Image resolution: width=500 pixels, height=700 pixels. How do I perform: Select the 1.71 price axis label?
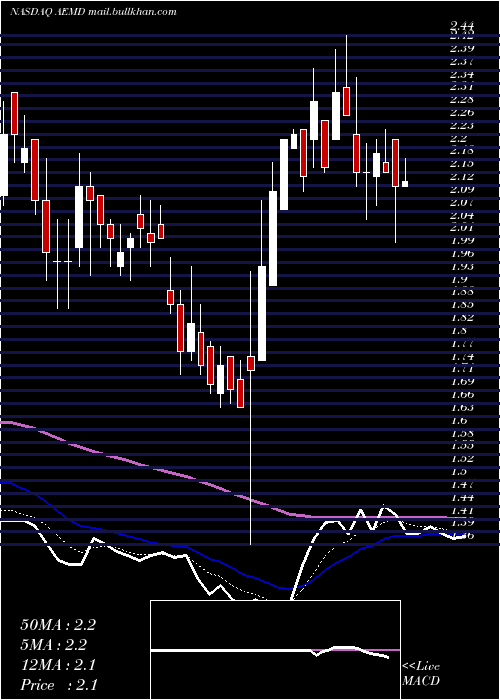coord(462,369)
